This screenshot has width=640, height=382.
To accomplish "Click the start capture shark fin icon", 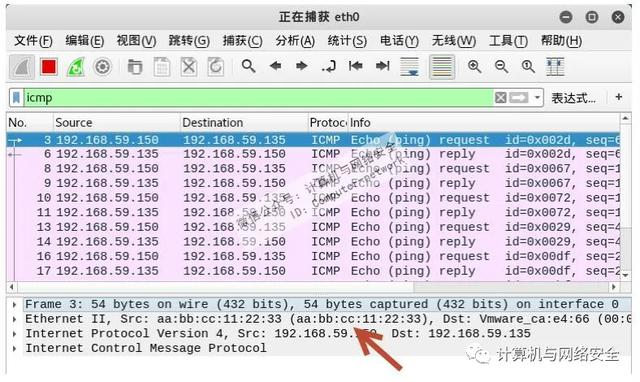I will tap(22, 67).
